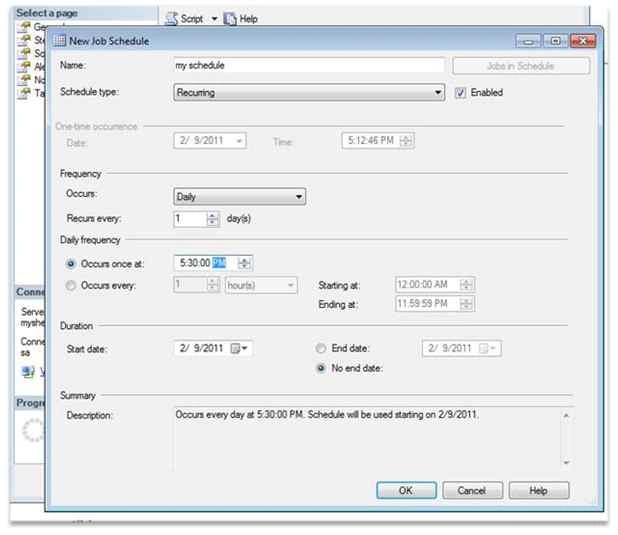
Task: Click the Description scrollbar up arrow
Action: pyautogui.click(x=566, y=415)
